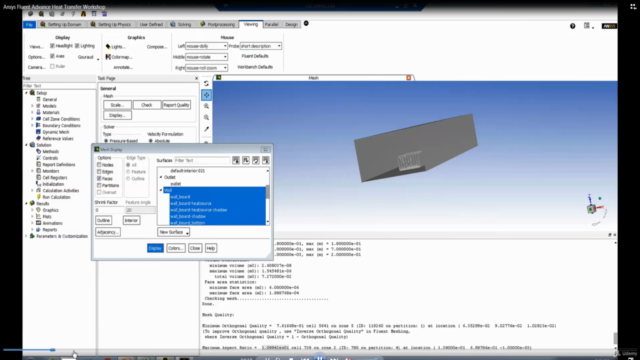Enable the Partitions checkbox in Mesh Display

click(99, 185)
